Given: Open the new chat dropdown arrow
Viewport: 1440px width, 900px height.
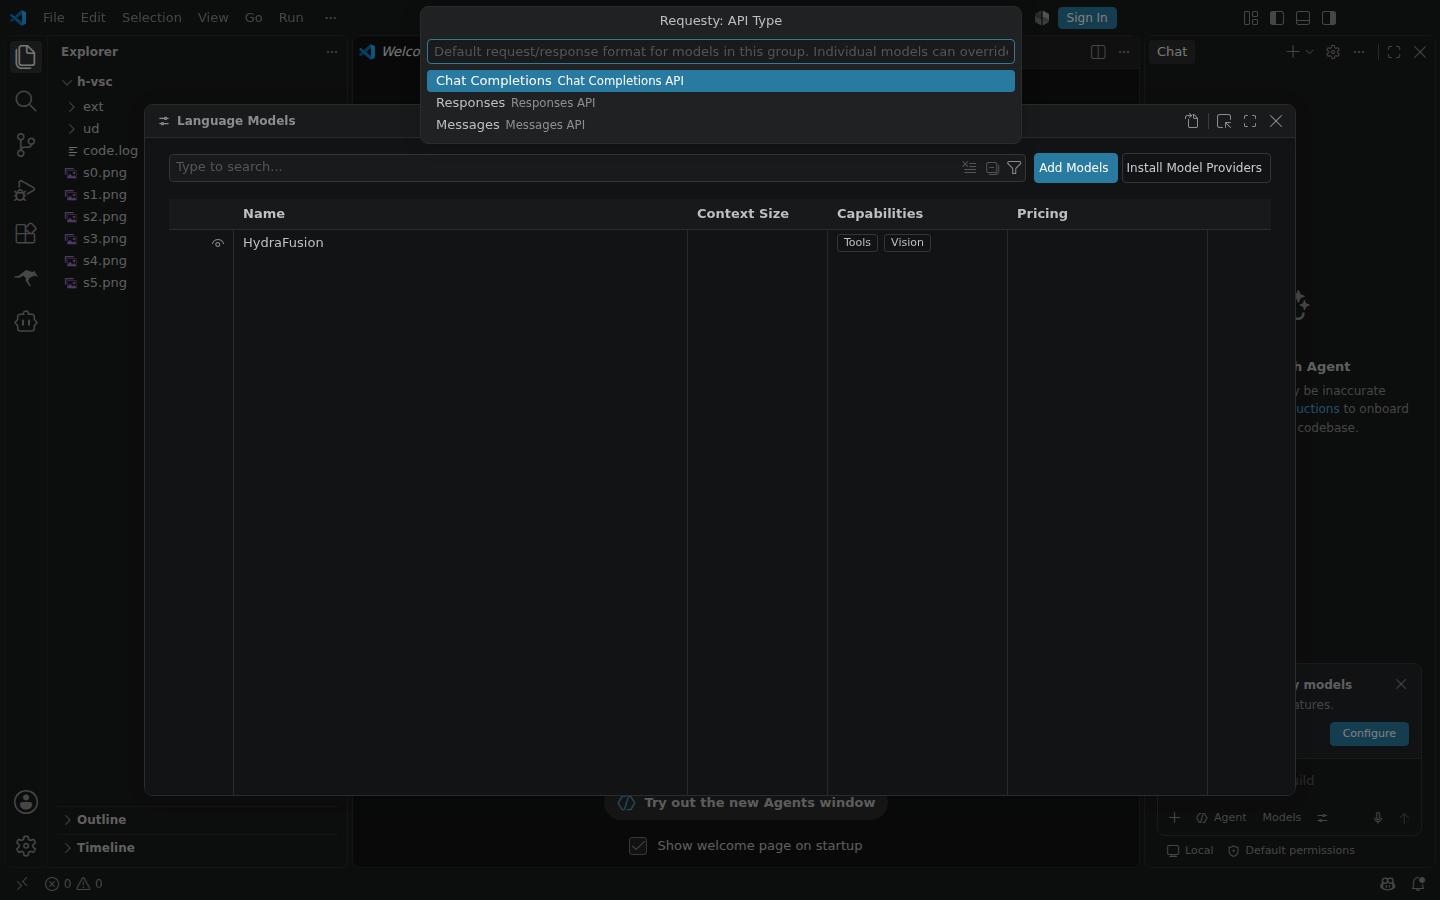Looking at the screenshot, I should click(1309, 52).
